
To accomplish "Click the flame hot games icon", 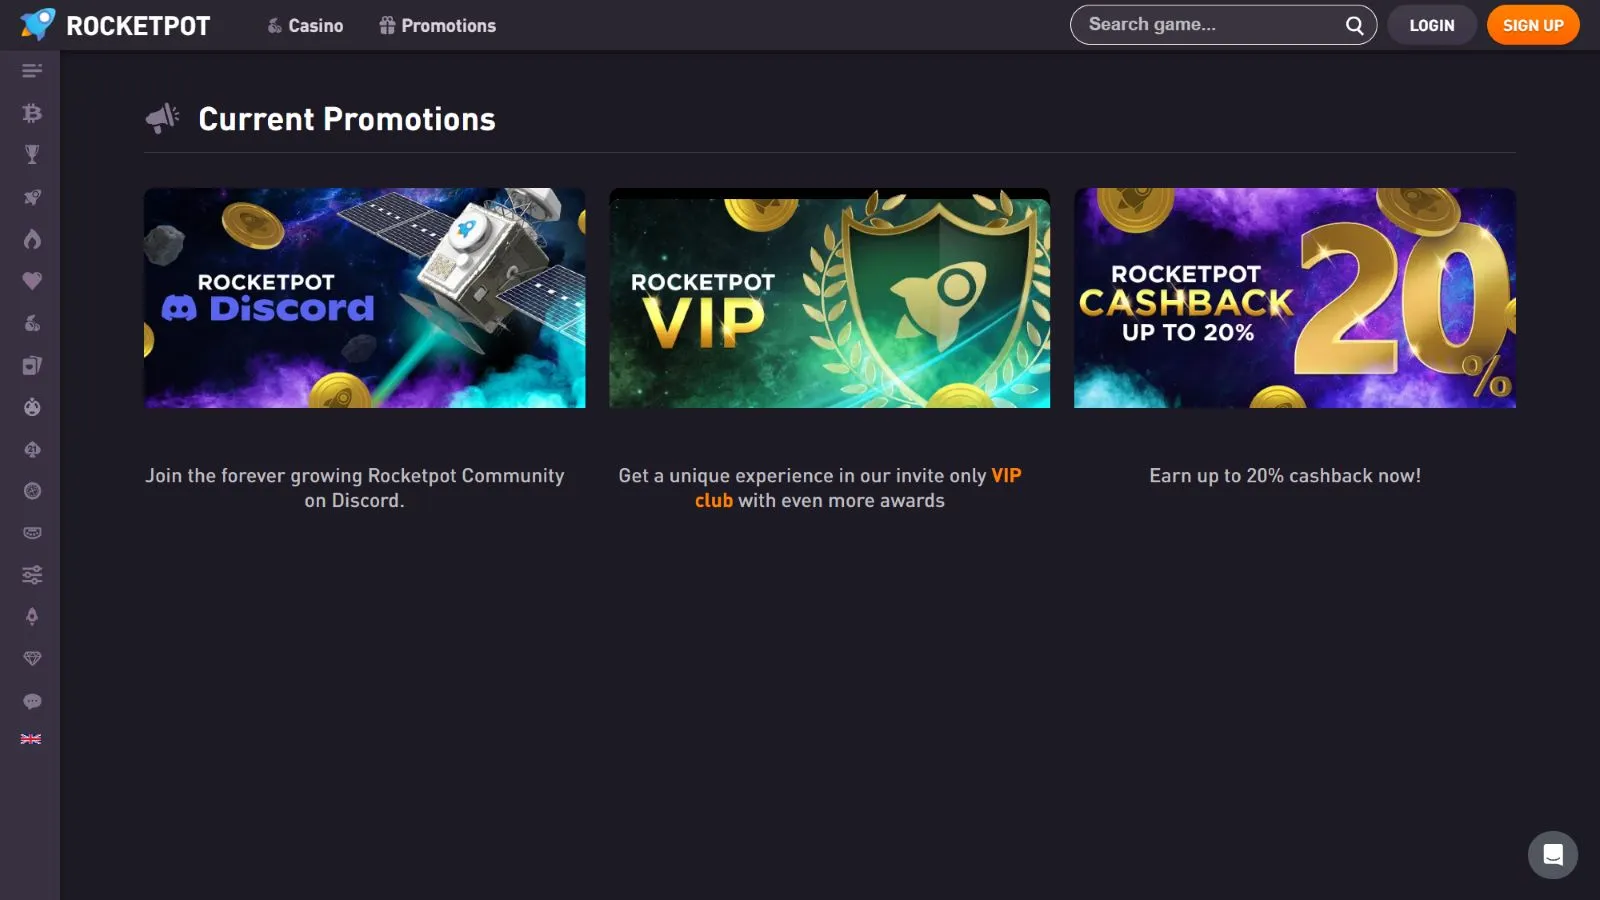I will [x=32, y=239].
